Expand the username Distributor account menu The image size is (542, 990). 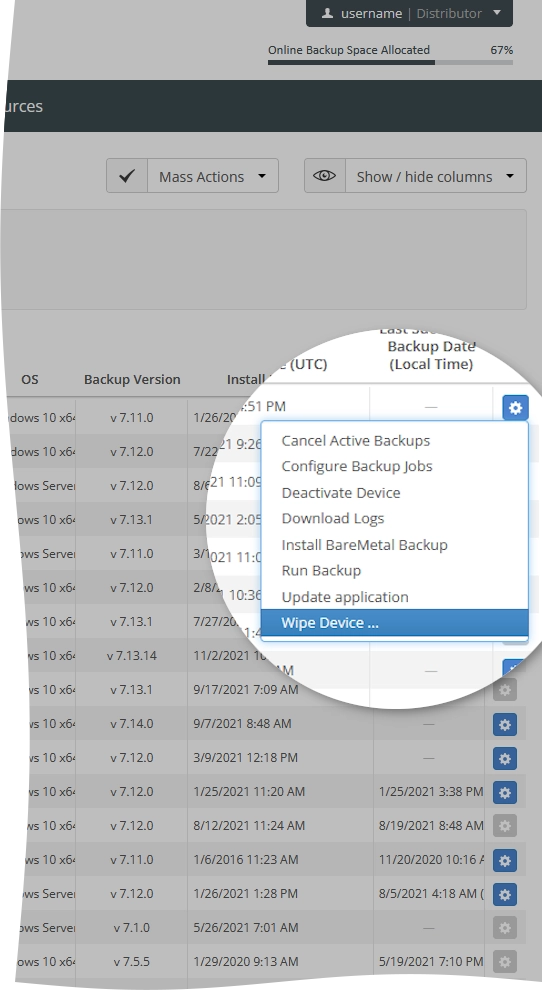point(409,13)
